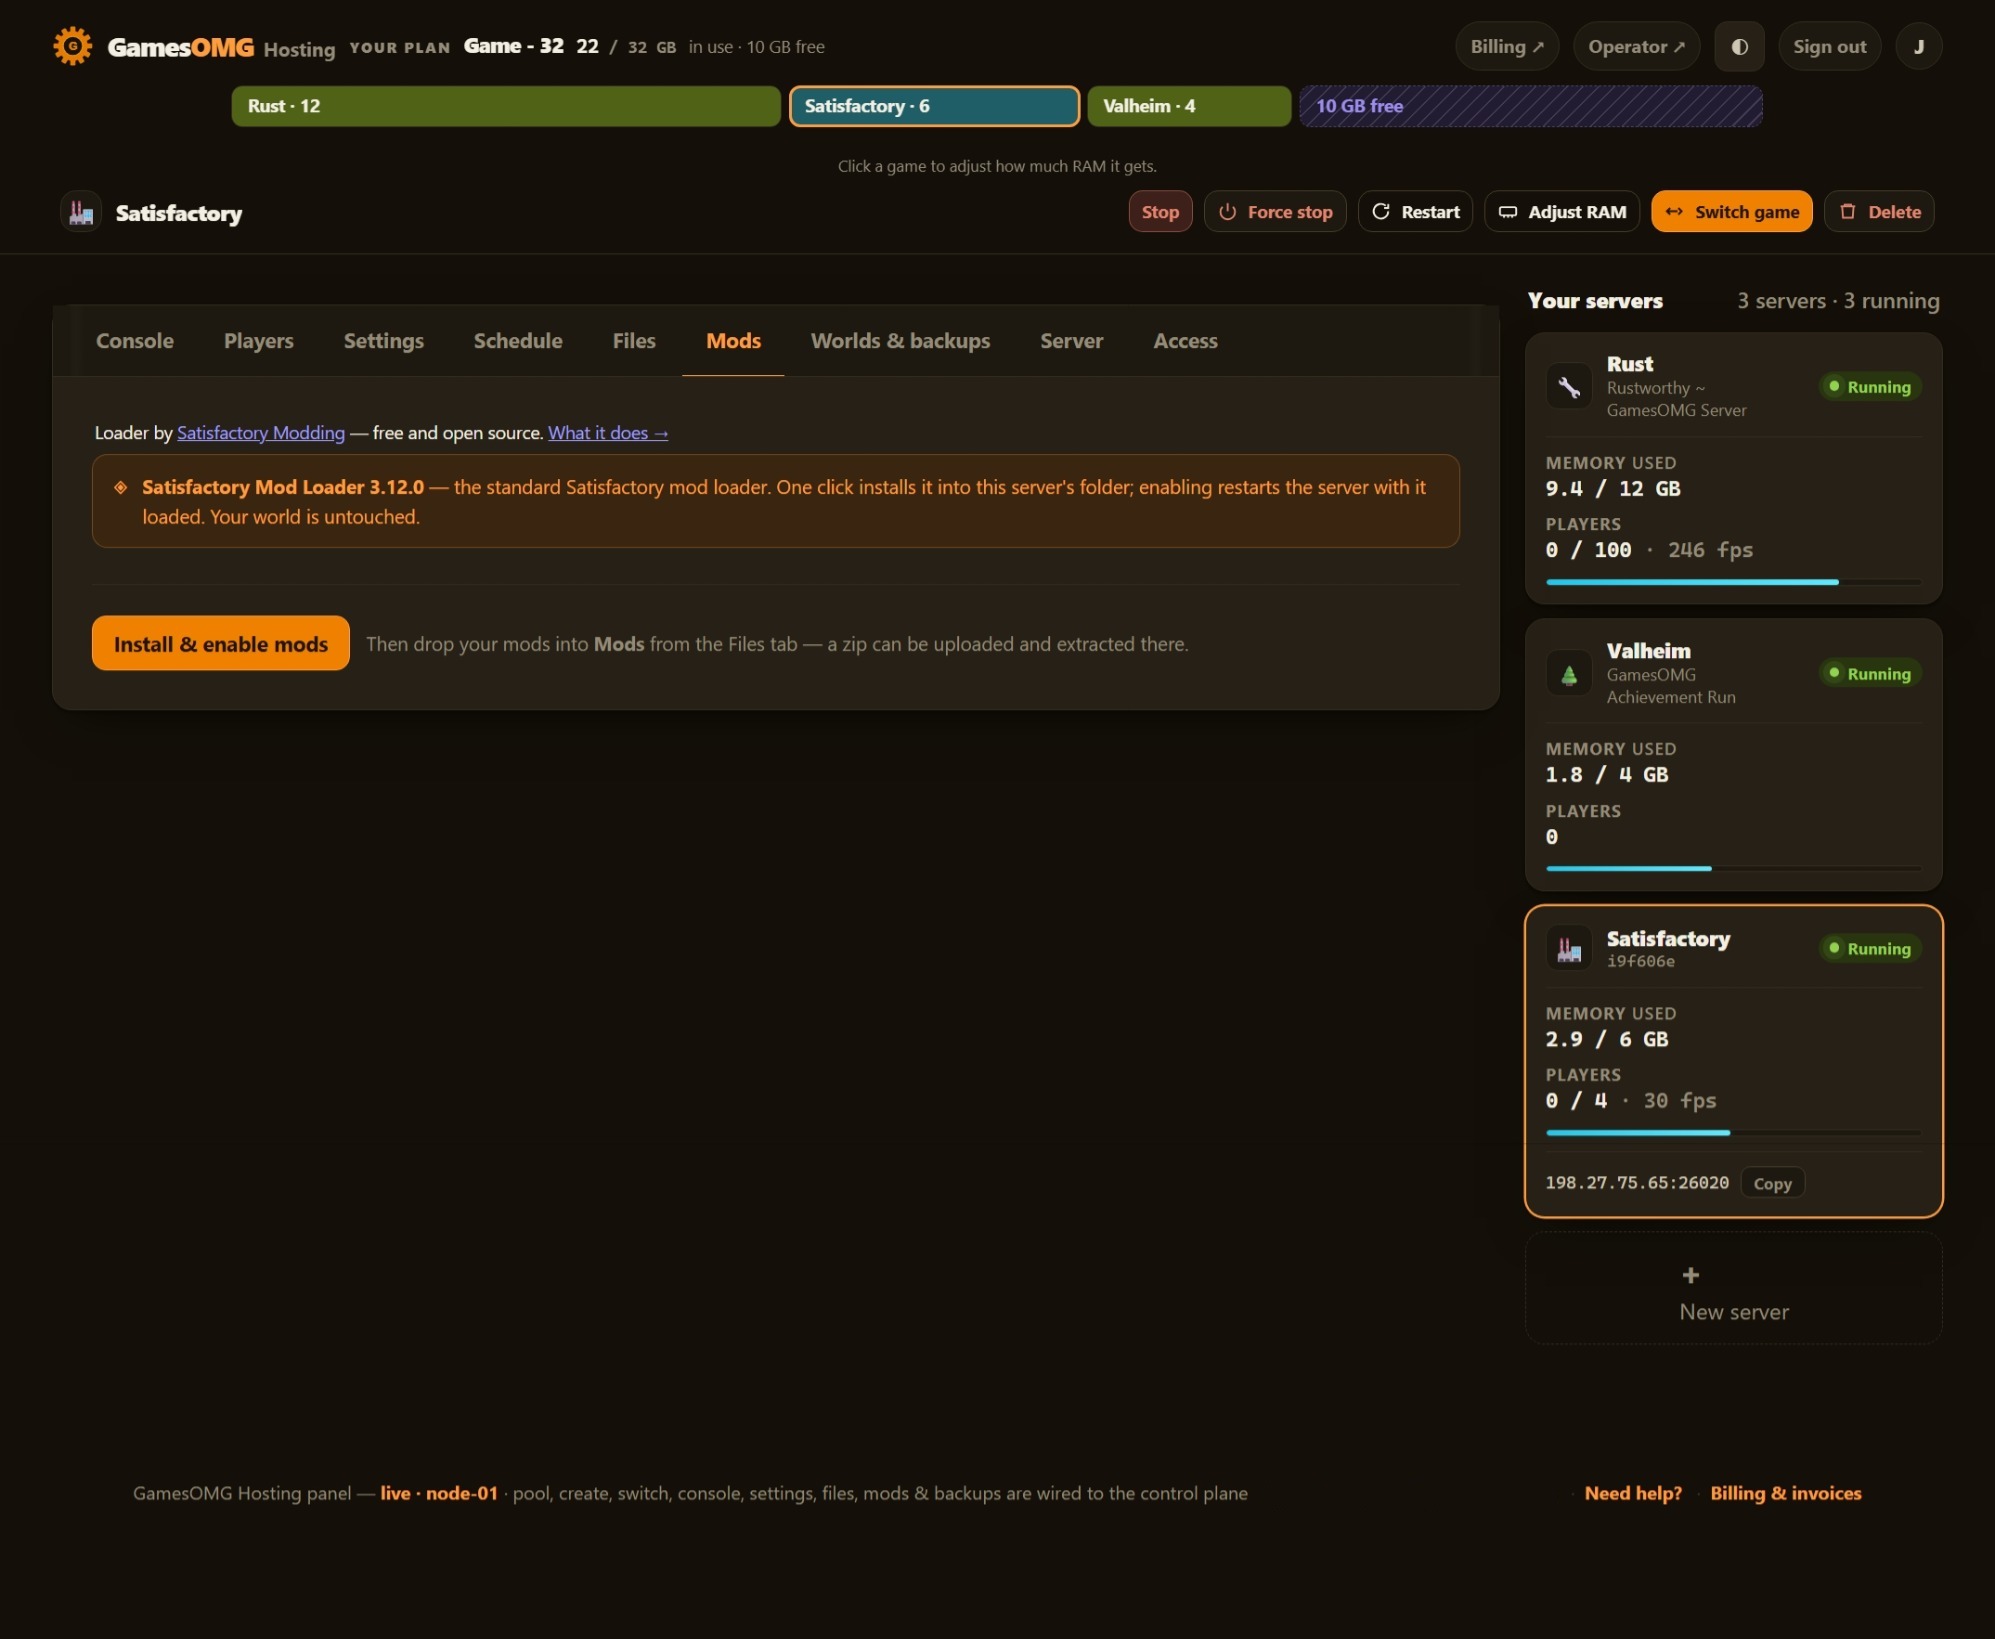The height and width of the screenshot is (1639, 1995).
Task: Open the Schedule tab
Action: (x=518, y=341)
